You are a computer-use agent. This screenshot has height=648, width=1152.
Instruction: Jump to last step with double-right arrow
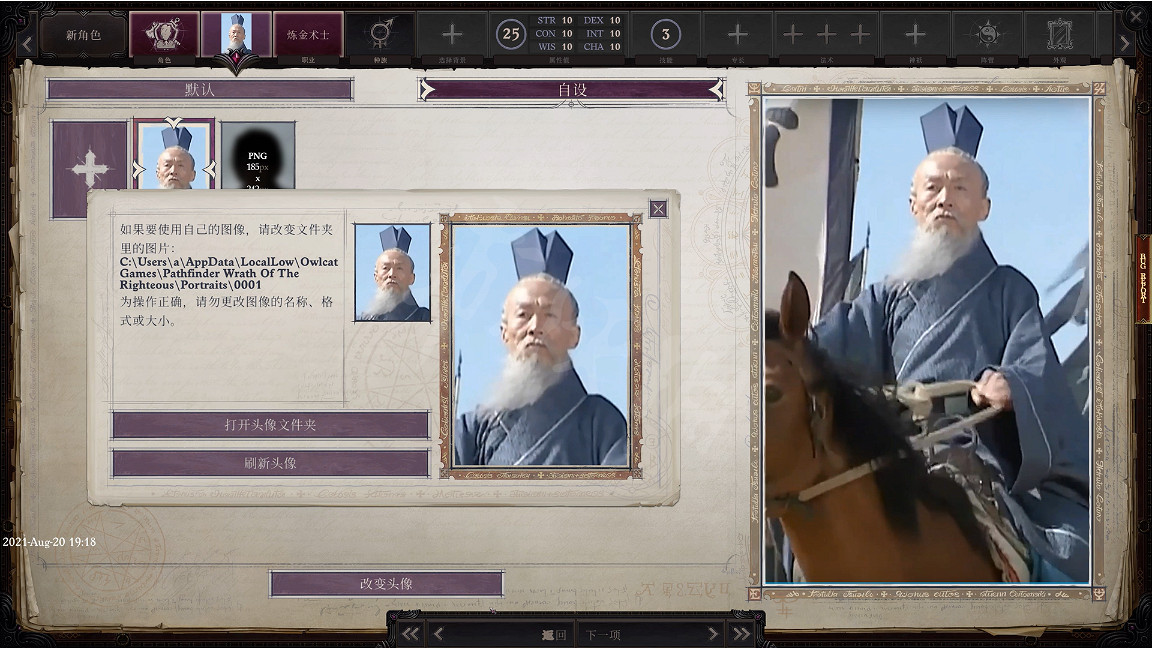741,633
